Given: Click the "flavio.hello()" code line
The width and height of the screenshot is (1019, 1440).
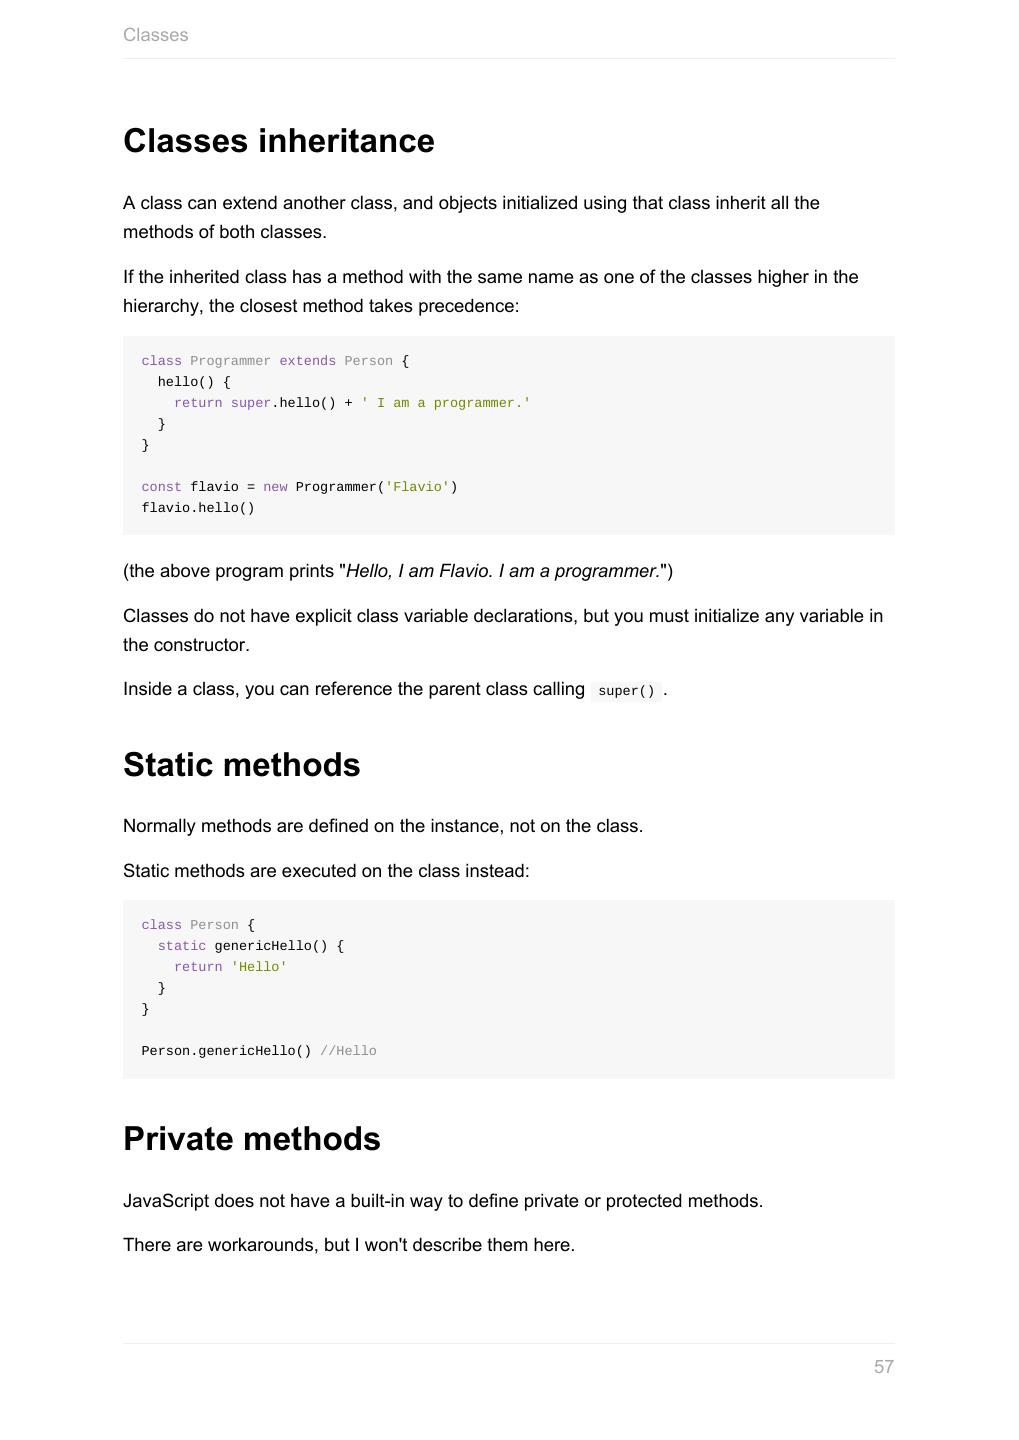Looking at the screenshot, I should [x=198, y=508].
